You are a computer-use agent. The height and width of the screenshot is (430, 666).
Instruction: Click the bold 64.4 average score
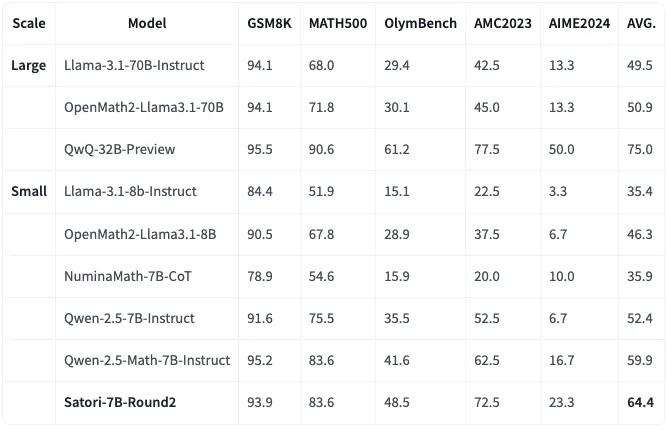coord(639,402)
